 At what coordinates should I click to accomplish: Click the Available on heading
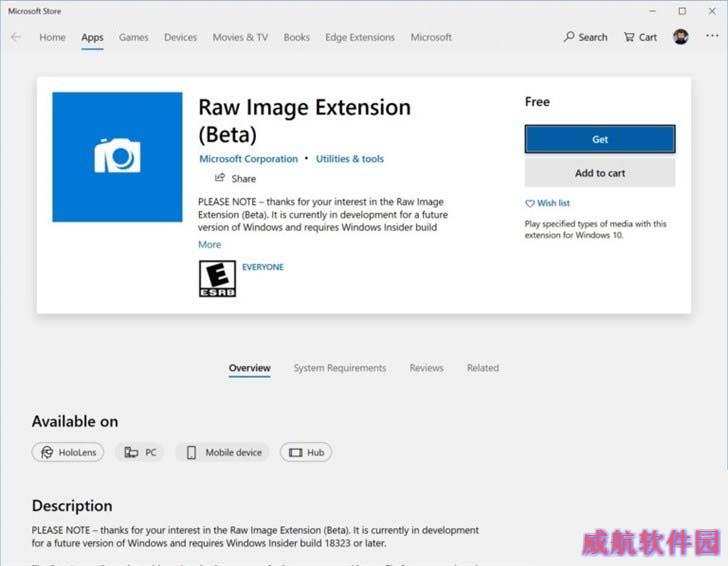(x=75, y=421)
